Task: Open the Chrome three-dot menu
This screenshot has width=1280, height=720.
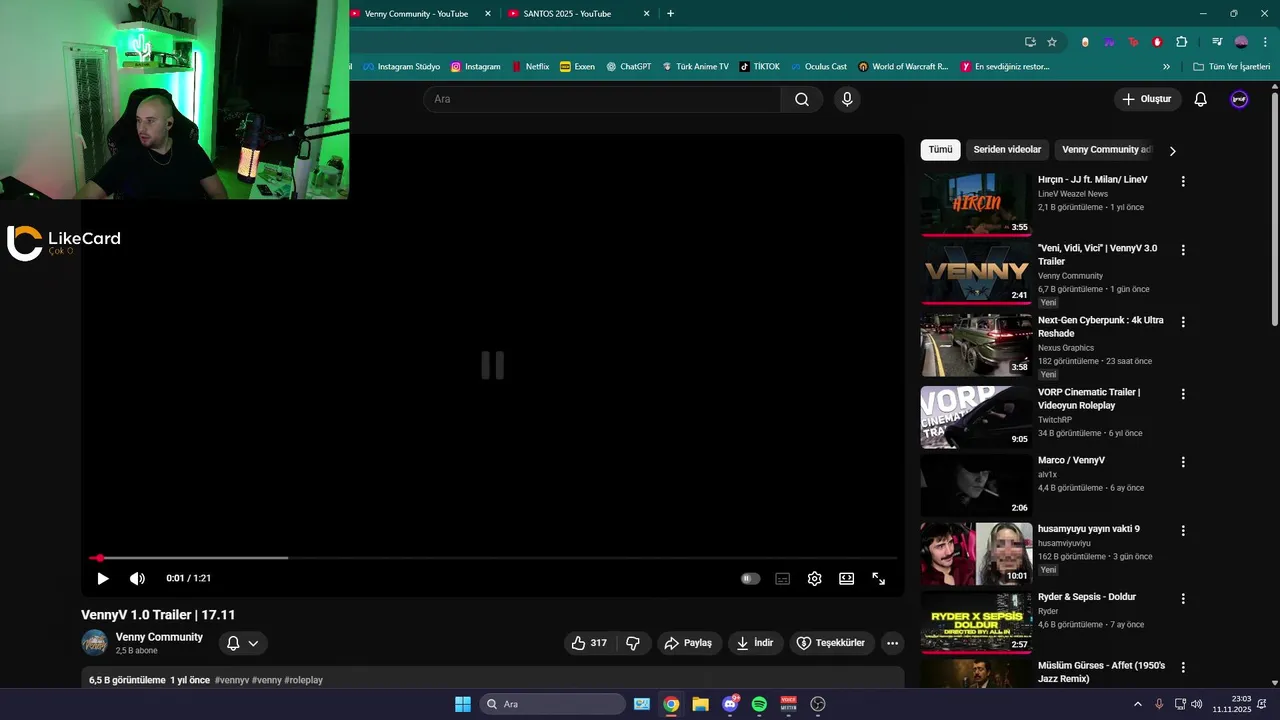Action: (x=1265, y=42)
